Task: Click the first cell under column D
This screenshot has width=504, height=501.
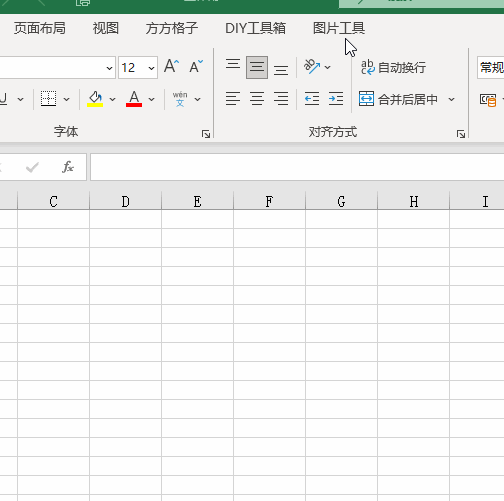Action: (125, 219)
